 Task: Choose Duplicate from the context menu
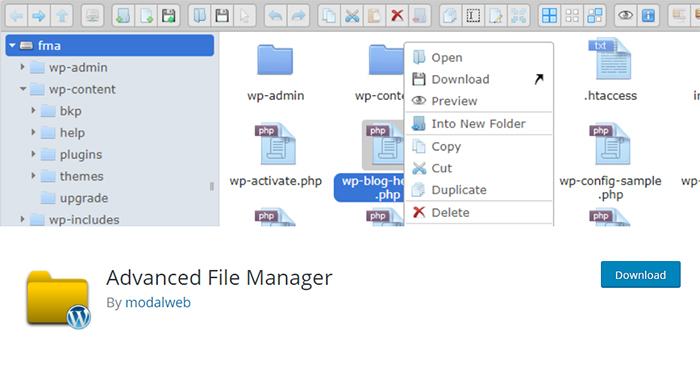tap(479, 190)
